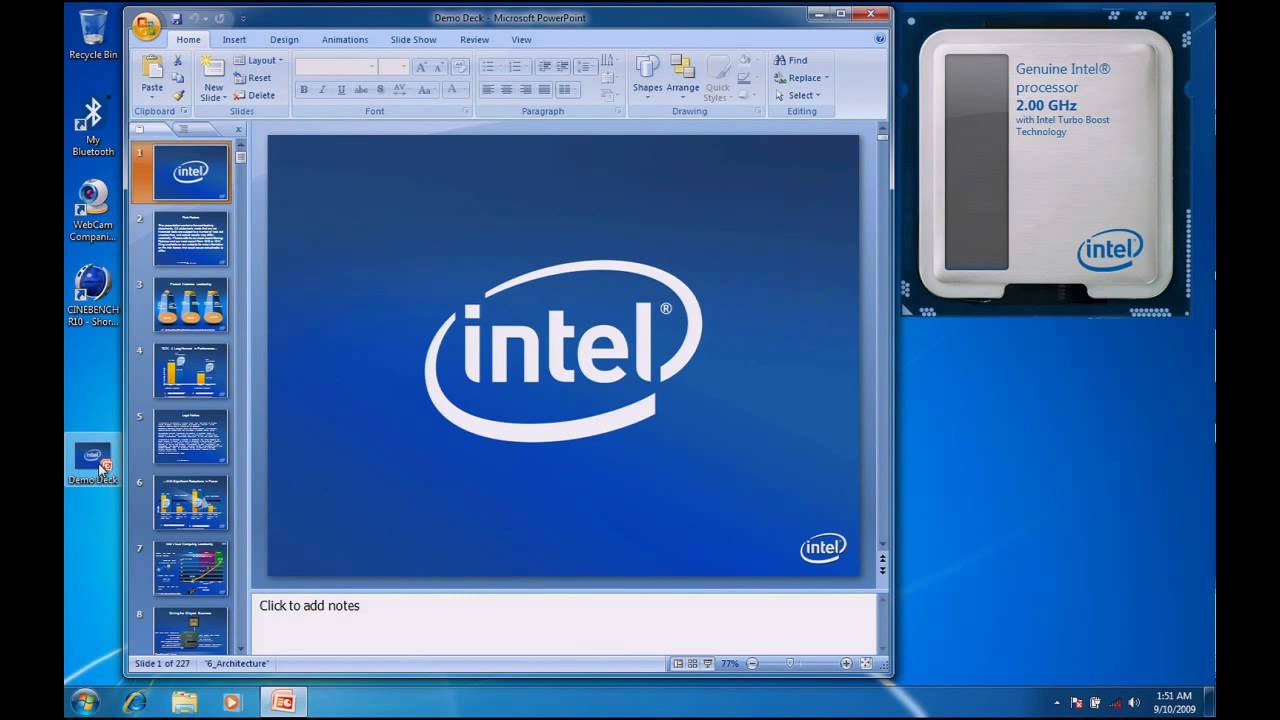The width and height of the screenshot is (1280, 720).
Task: Reset the slide layout
Action: pyautogui.click(x=253, y=78)
